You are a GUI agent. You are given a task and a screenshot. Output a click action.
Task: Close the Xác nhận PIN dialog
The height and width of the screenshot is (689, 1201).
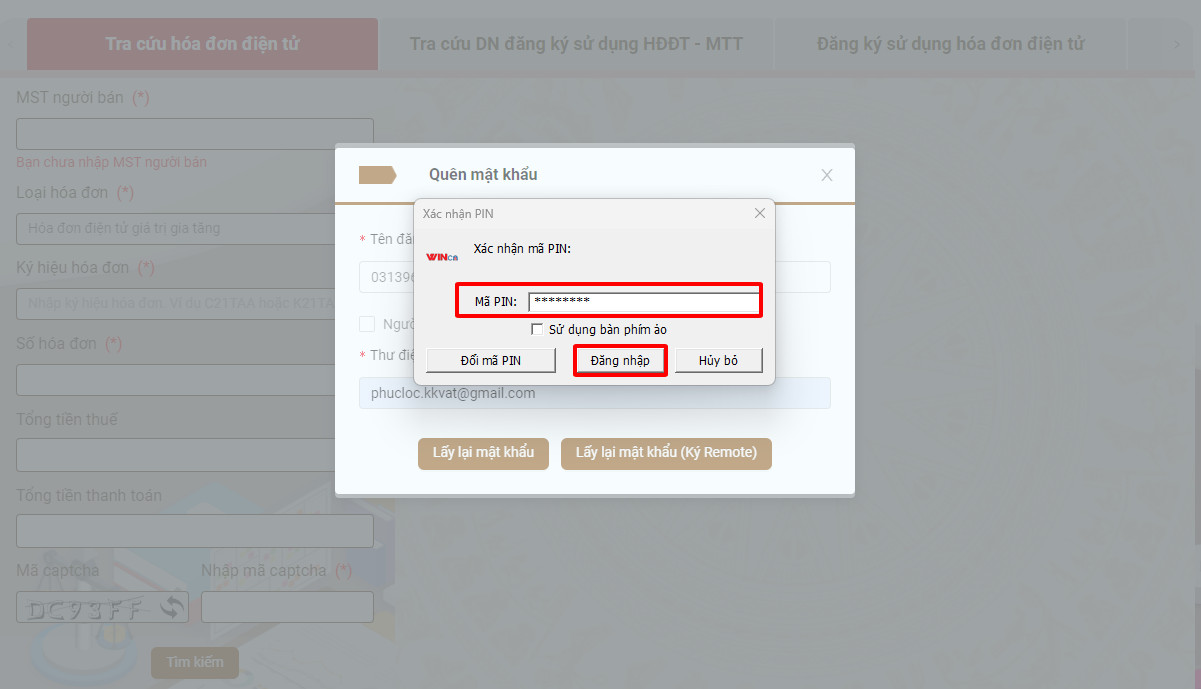click(x=759, y=213)
